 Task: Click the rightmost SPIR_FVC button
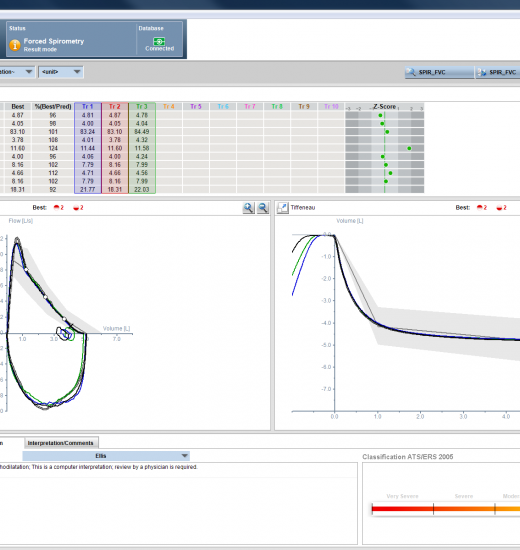tap(498, 72)
